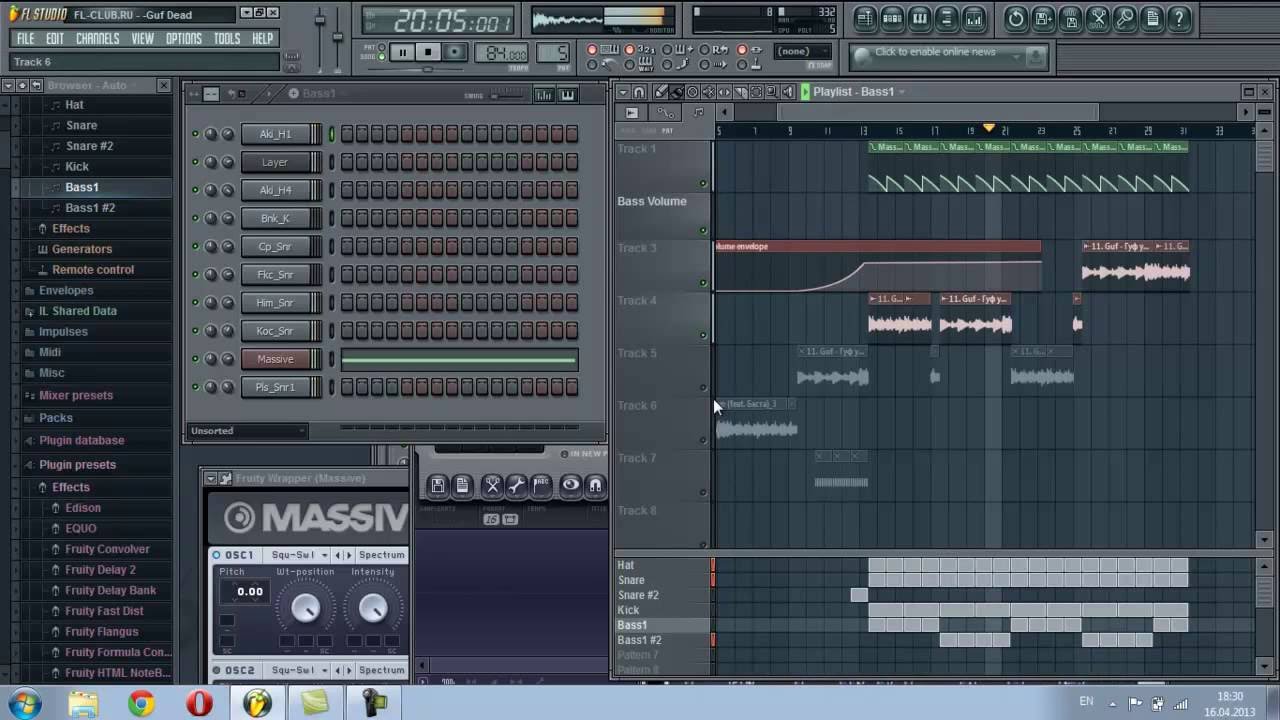Toggle OSC2 power button in Massive
This screenshot has height=720, width=1280.
pos(216,670)
